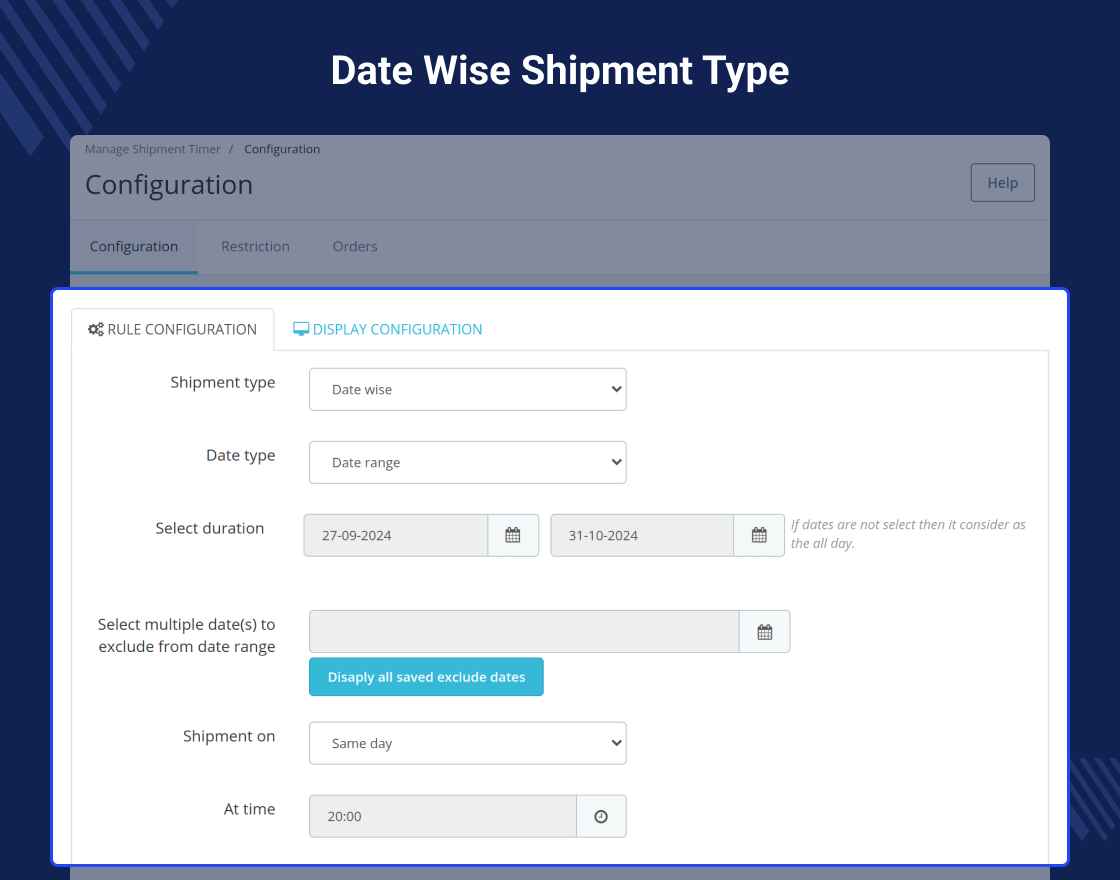Image resolution: width=1120 pixels, height=880 pixels.
Task: Click 'Select multiple date(s) to exclude' label
Action: point(186,636)
